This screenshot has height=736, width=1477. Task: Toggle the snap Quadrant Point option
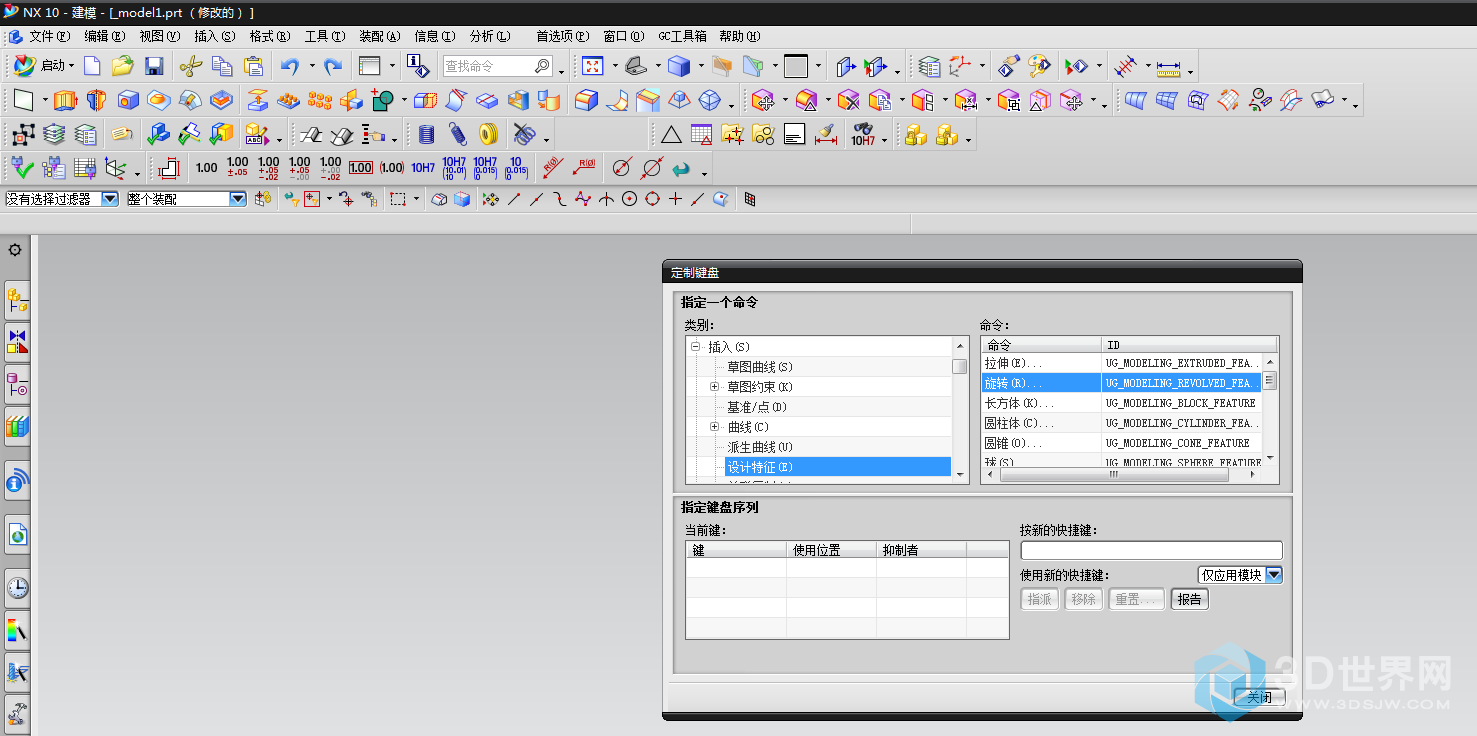(653, 199)
